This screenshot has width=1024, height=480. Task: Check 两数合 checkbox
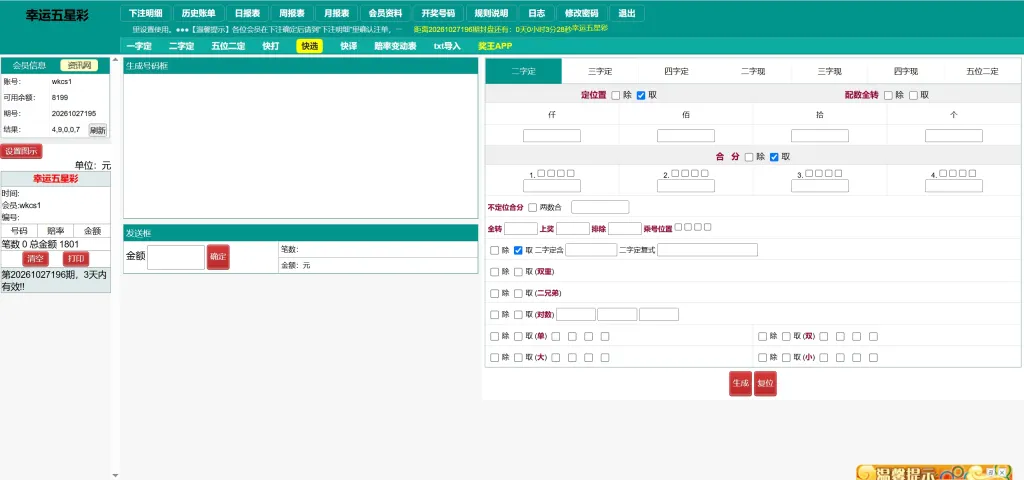tap(533, 208)
